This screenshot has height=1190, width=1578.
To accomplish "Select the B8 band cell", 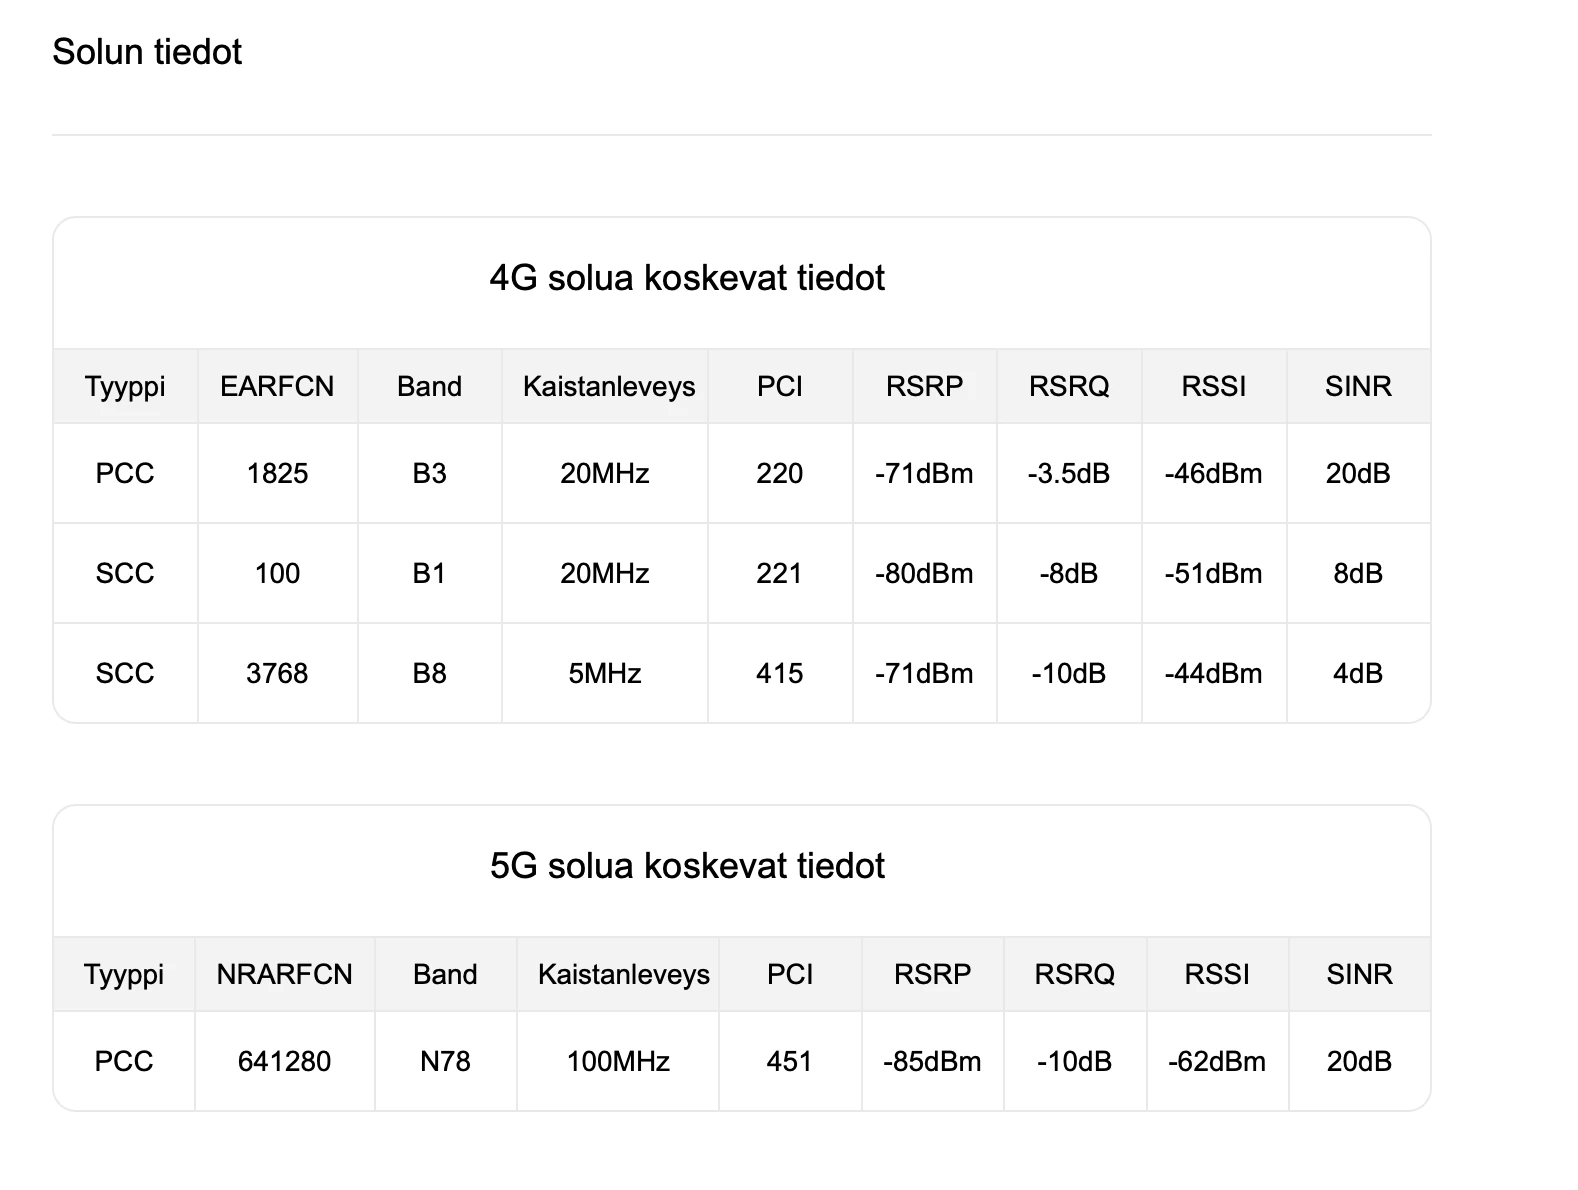I will click(429, 673).
